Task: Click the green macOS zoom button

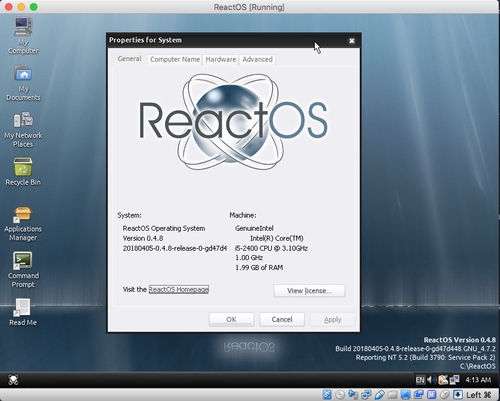Action: tap(34, 7)
